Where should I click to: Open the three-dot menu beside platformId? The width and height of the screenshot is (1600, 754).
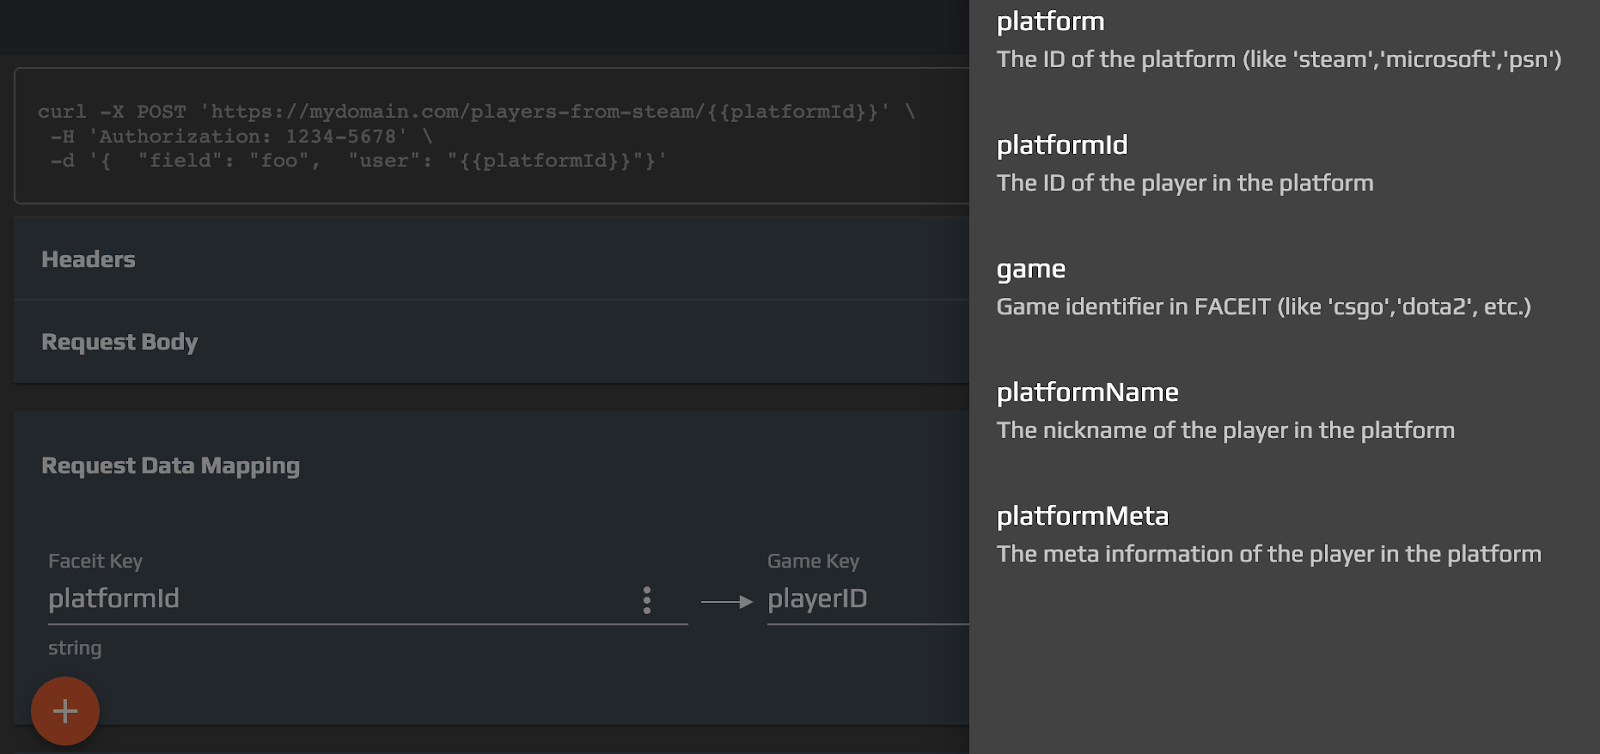[x=647, y=600]
